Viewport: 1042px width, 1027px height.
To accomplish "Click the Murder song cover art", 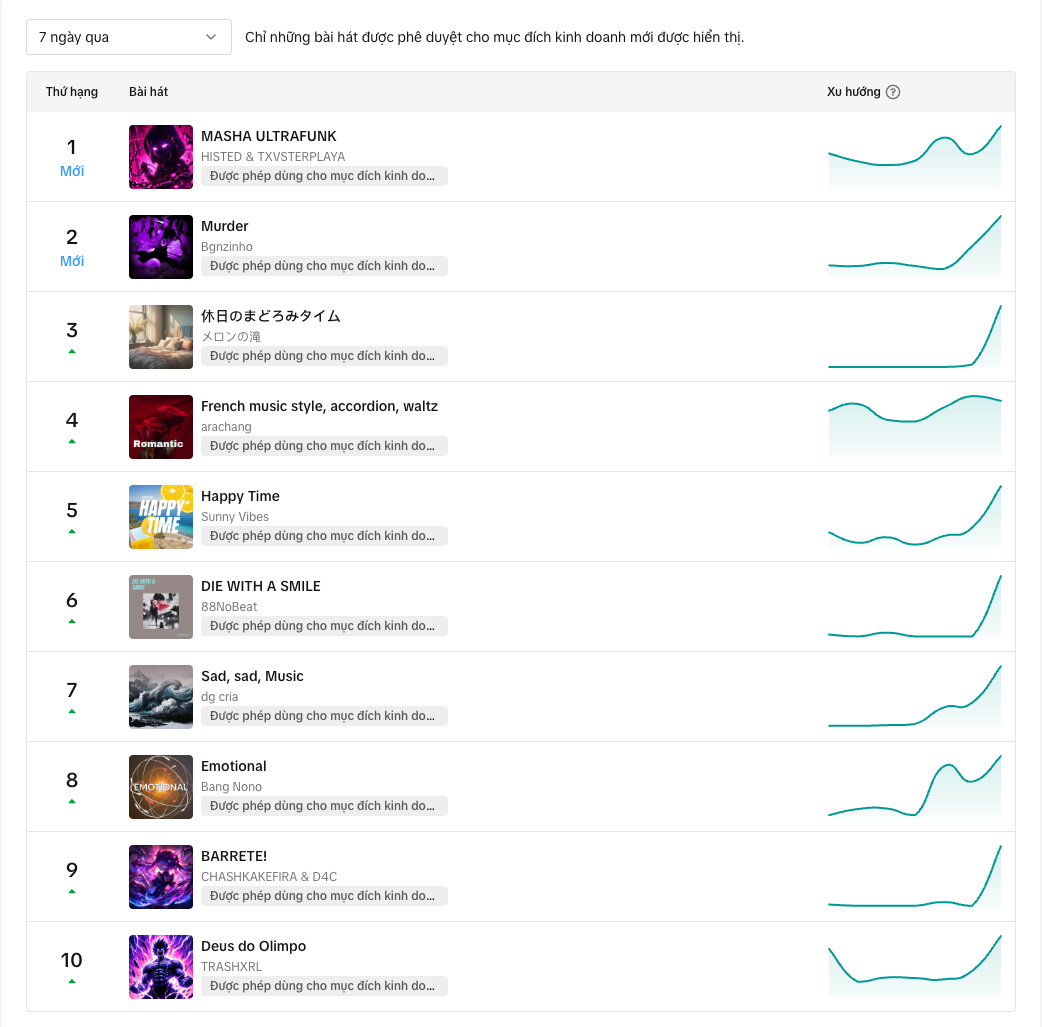I will pos(161,247).
